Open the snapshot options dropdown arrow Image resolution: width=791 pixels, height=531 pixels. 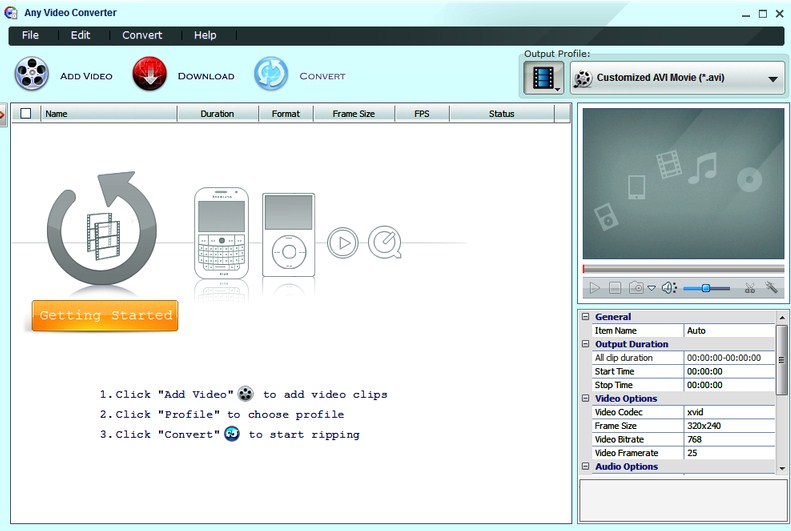(651, 288)
